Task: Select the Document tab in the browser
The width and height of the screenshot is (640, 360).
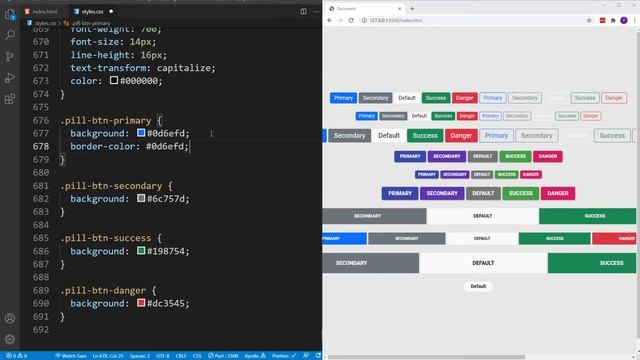Action: click(364, 9)
